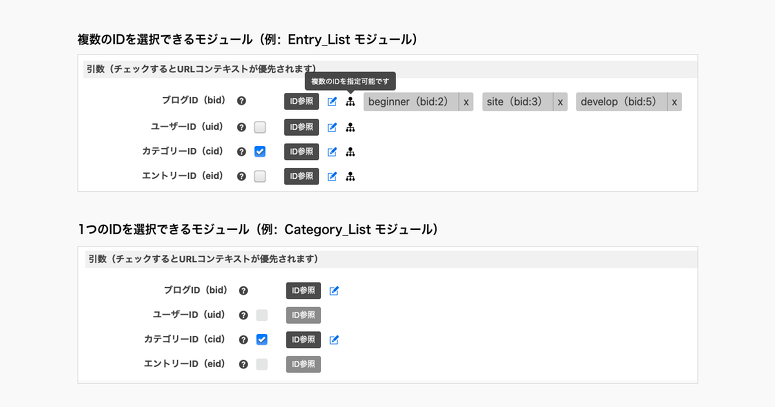Remove the site (bid:3) tag

click(561, 102)
